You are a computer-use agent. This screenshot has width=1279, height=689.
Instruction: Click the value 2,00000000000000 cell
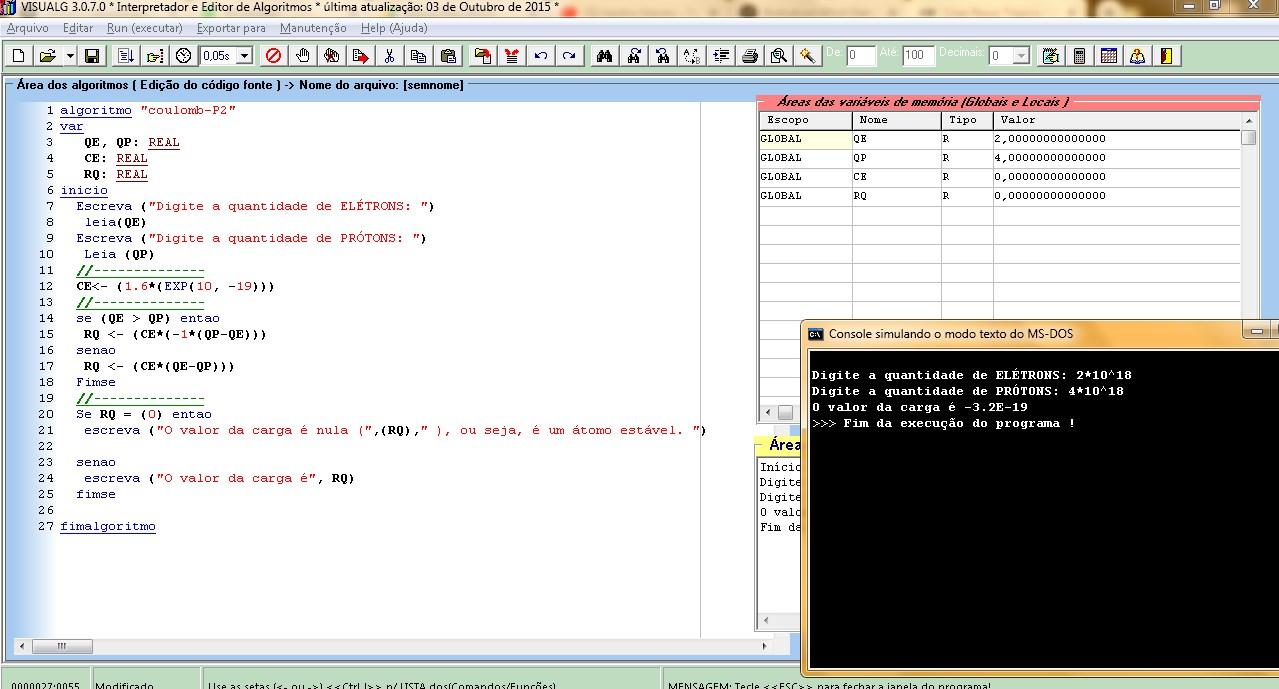tap(1117, 139)
